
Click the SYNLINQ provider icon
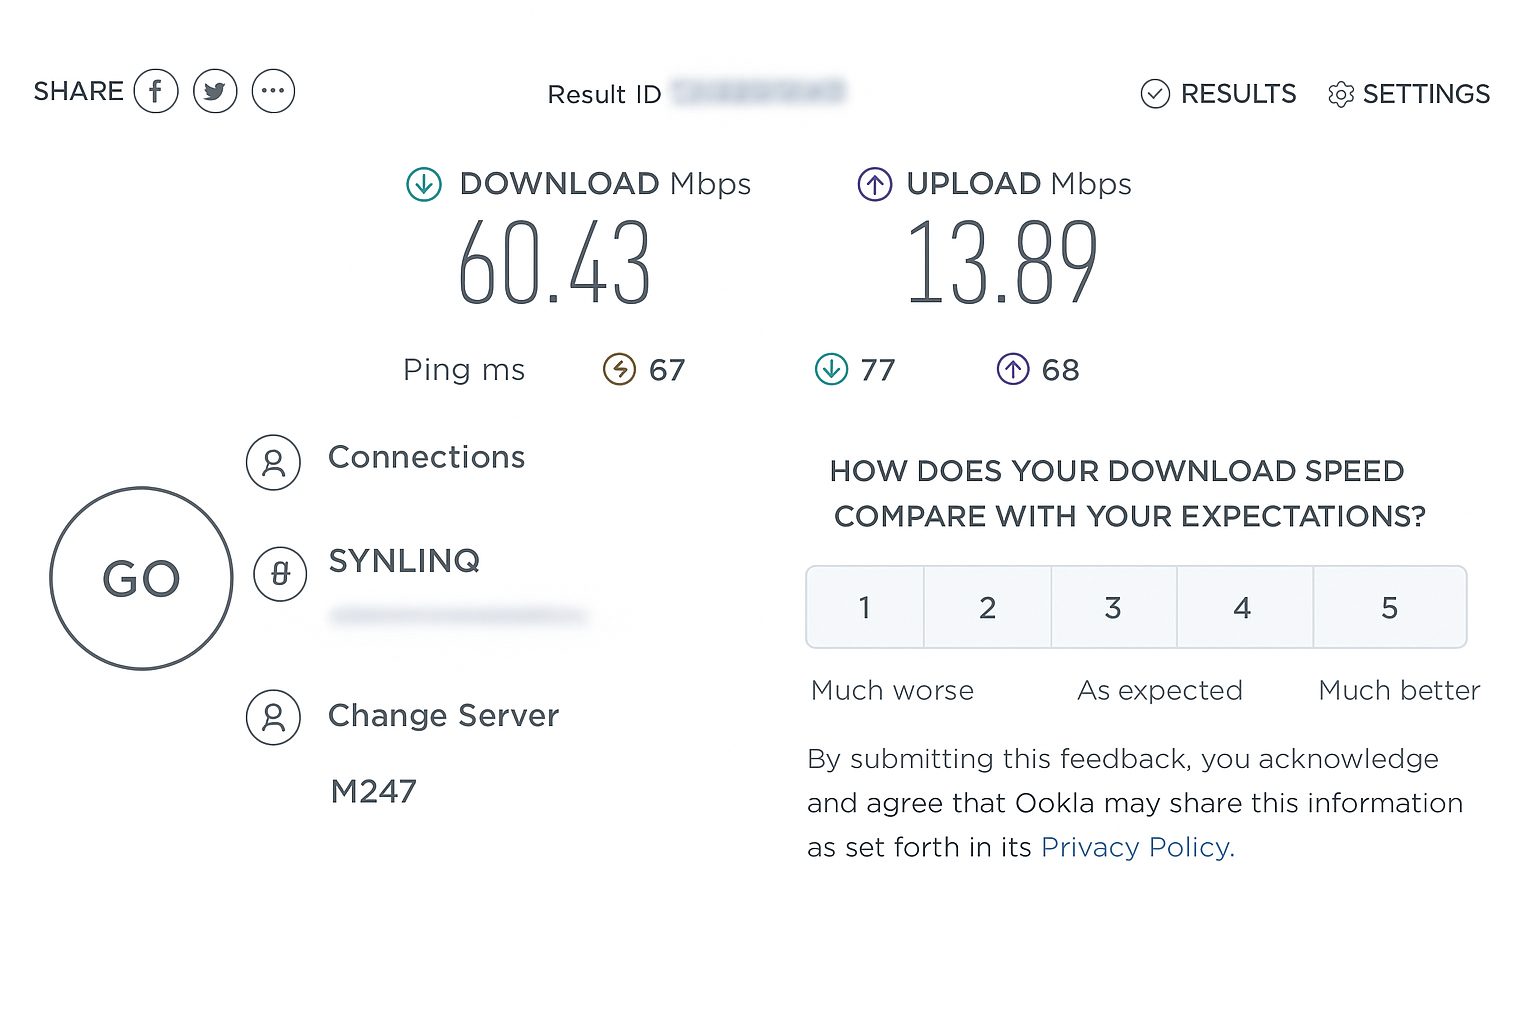click(x=280, y=574)
